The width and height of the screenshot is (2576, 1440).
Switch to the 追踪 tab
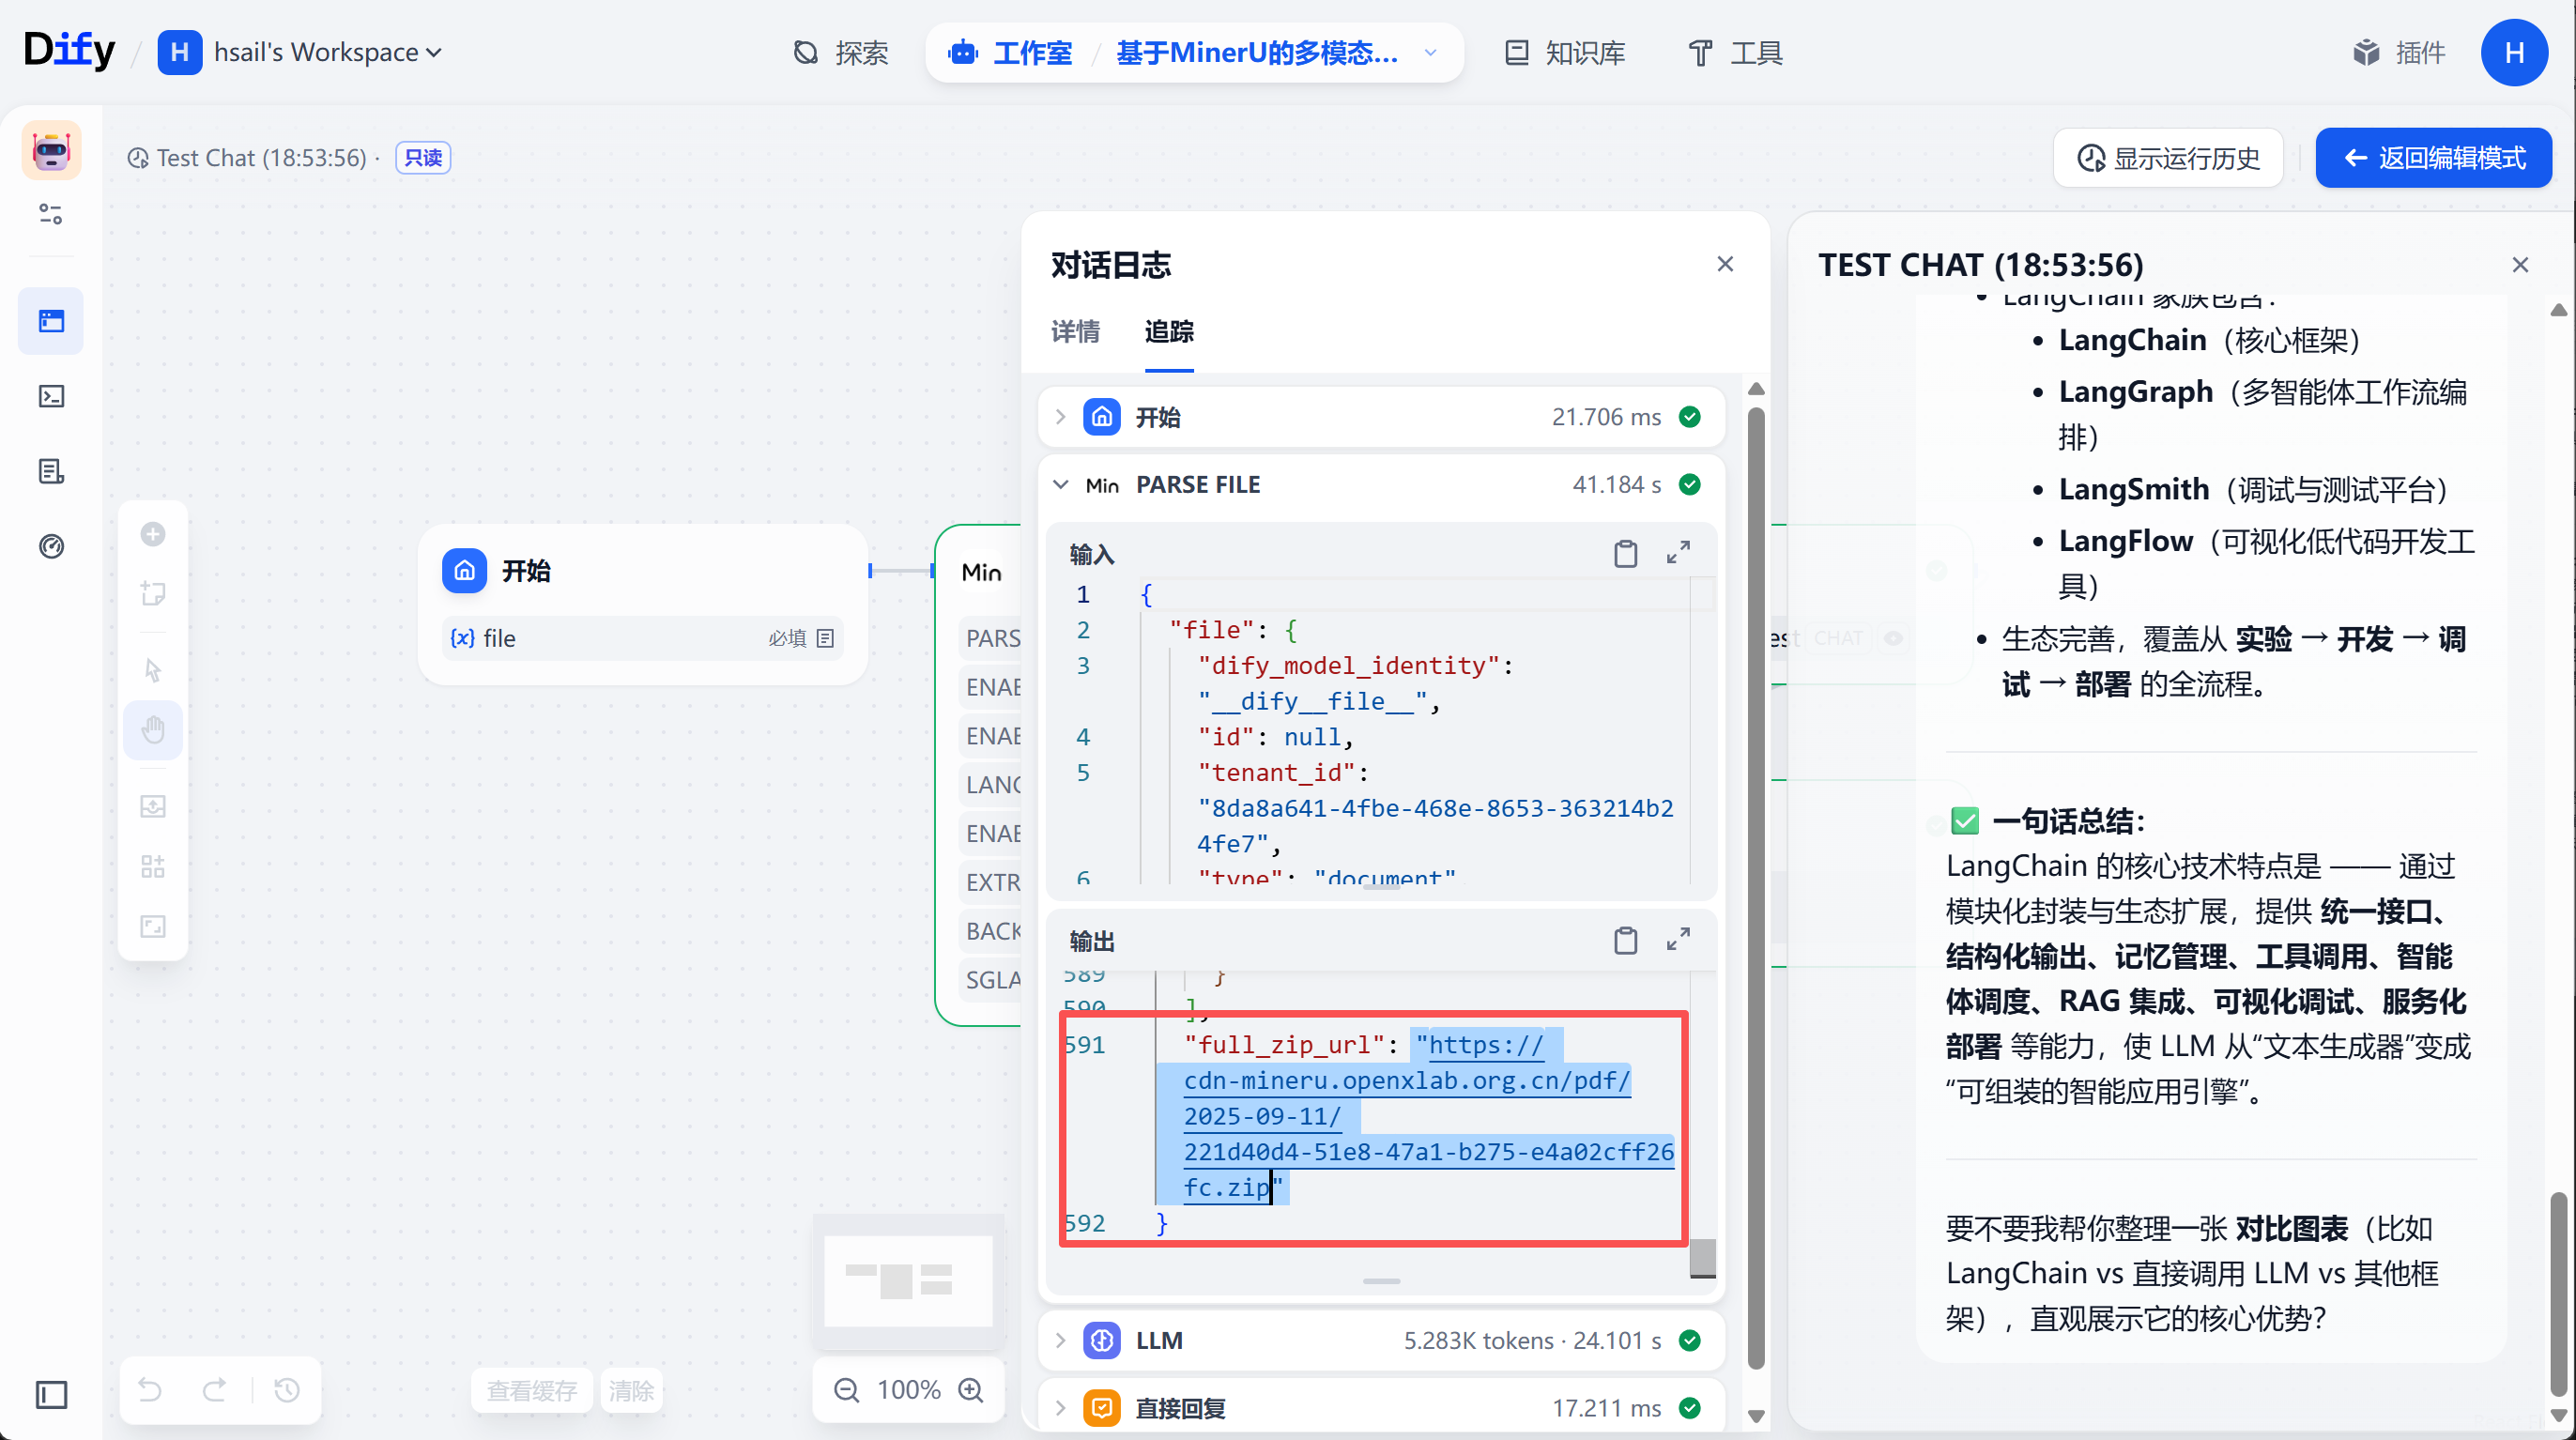(1169, 331)
